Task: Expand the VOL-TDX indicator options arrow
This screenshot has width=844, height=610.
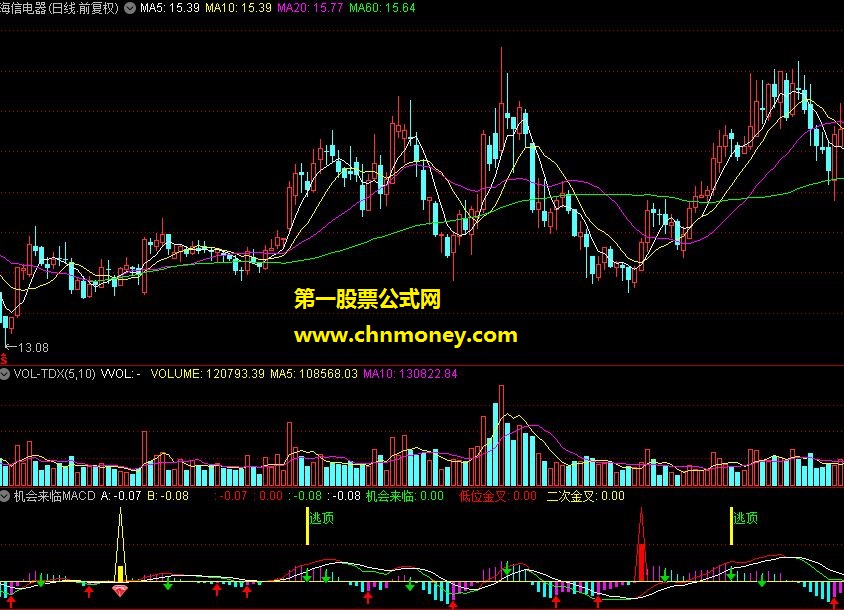Action: [x=5, y=374]
